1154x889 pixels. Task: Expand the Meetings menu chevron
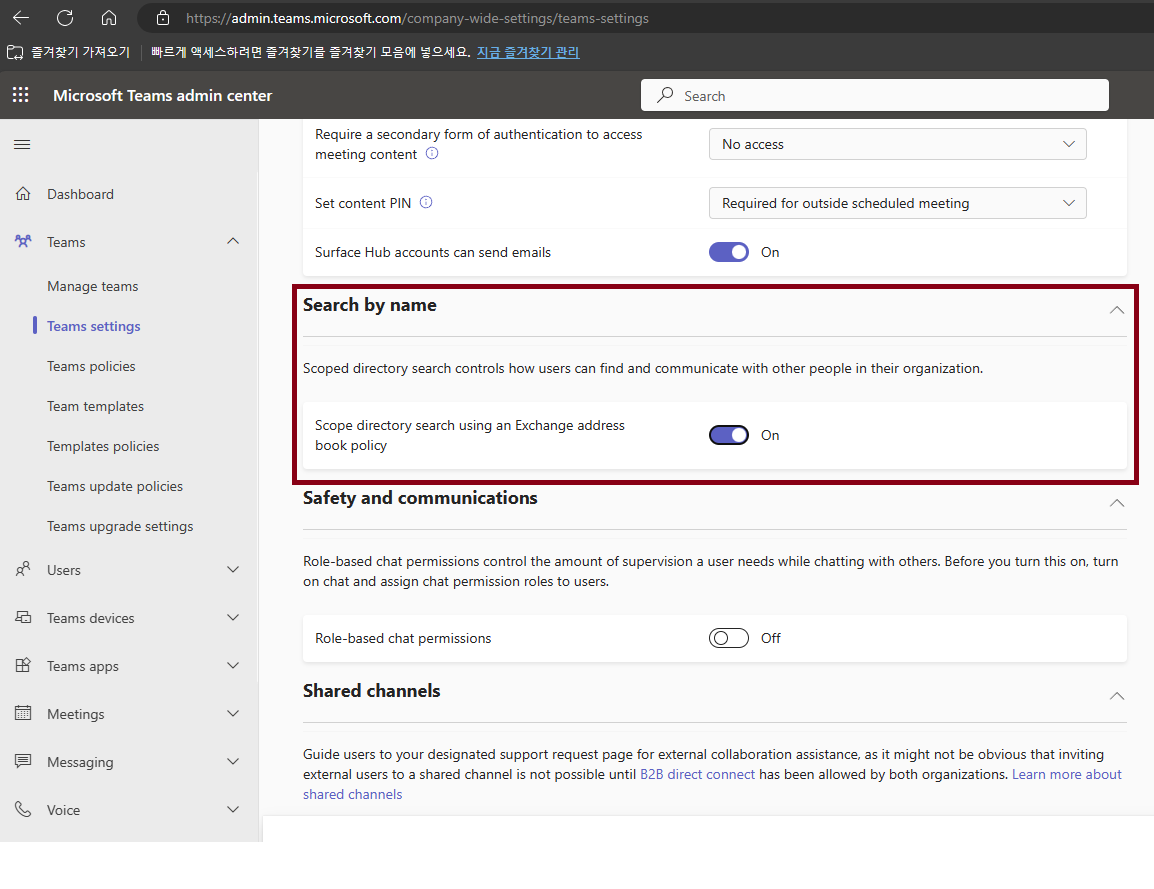coord(233,713)
